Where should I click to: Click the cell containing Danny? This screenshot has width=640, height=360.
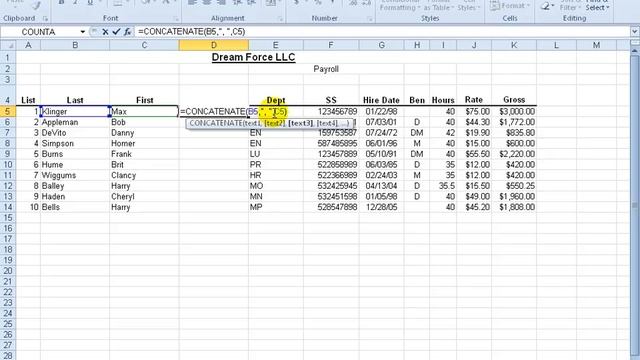click(144, 133)
